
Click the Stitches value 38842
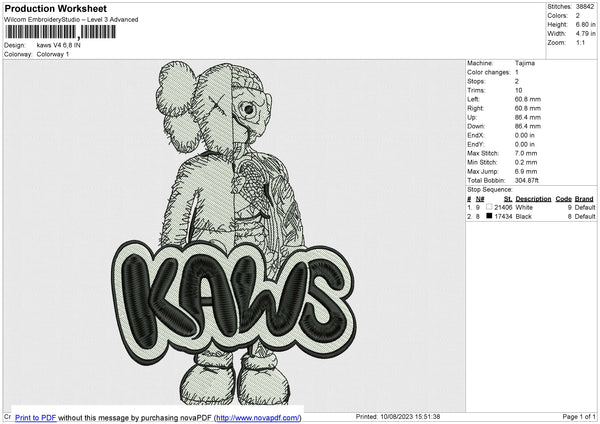tap(585, 7)
